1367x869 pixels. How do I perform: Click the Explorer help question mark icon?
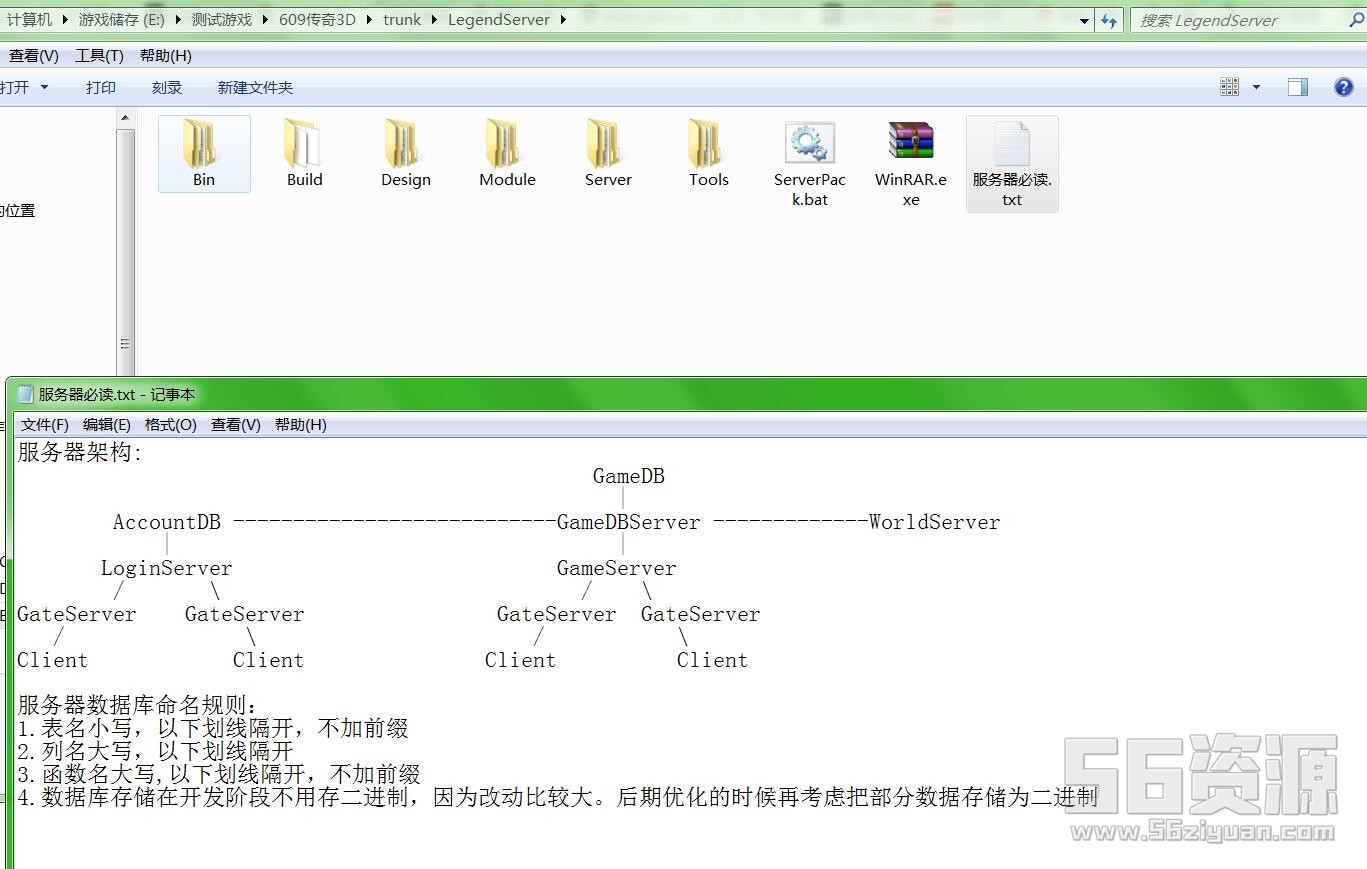click(1343, 87)
